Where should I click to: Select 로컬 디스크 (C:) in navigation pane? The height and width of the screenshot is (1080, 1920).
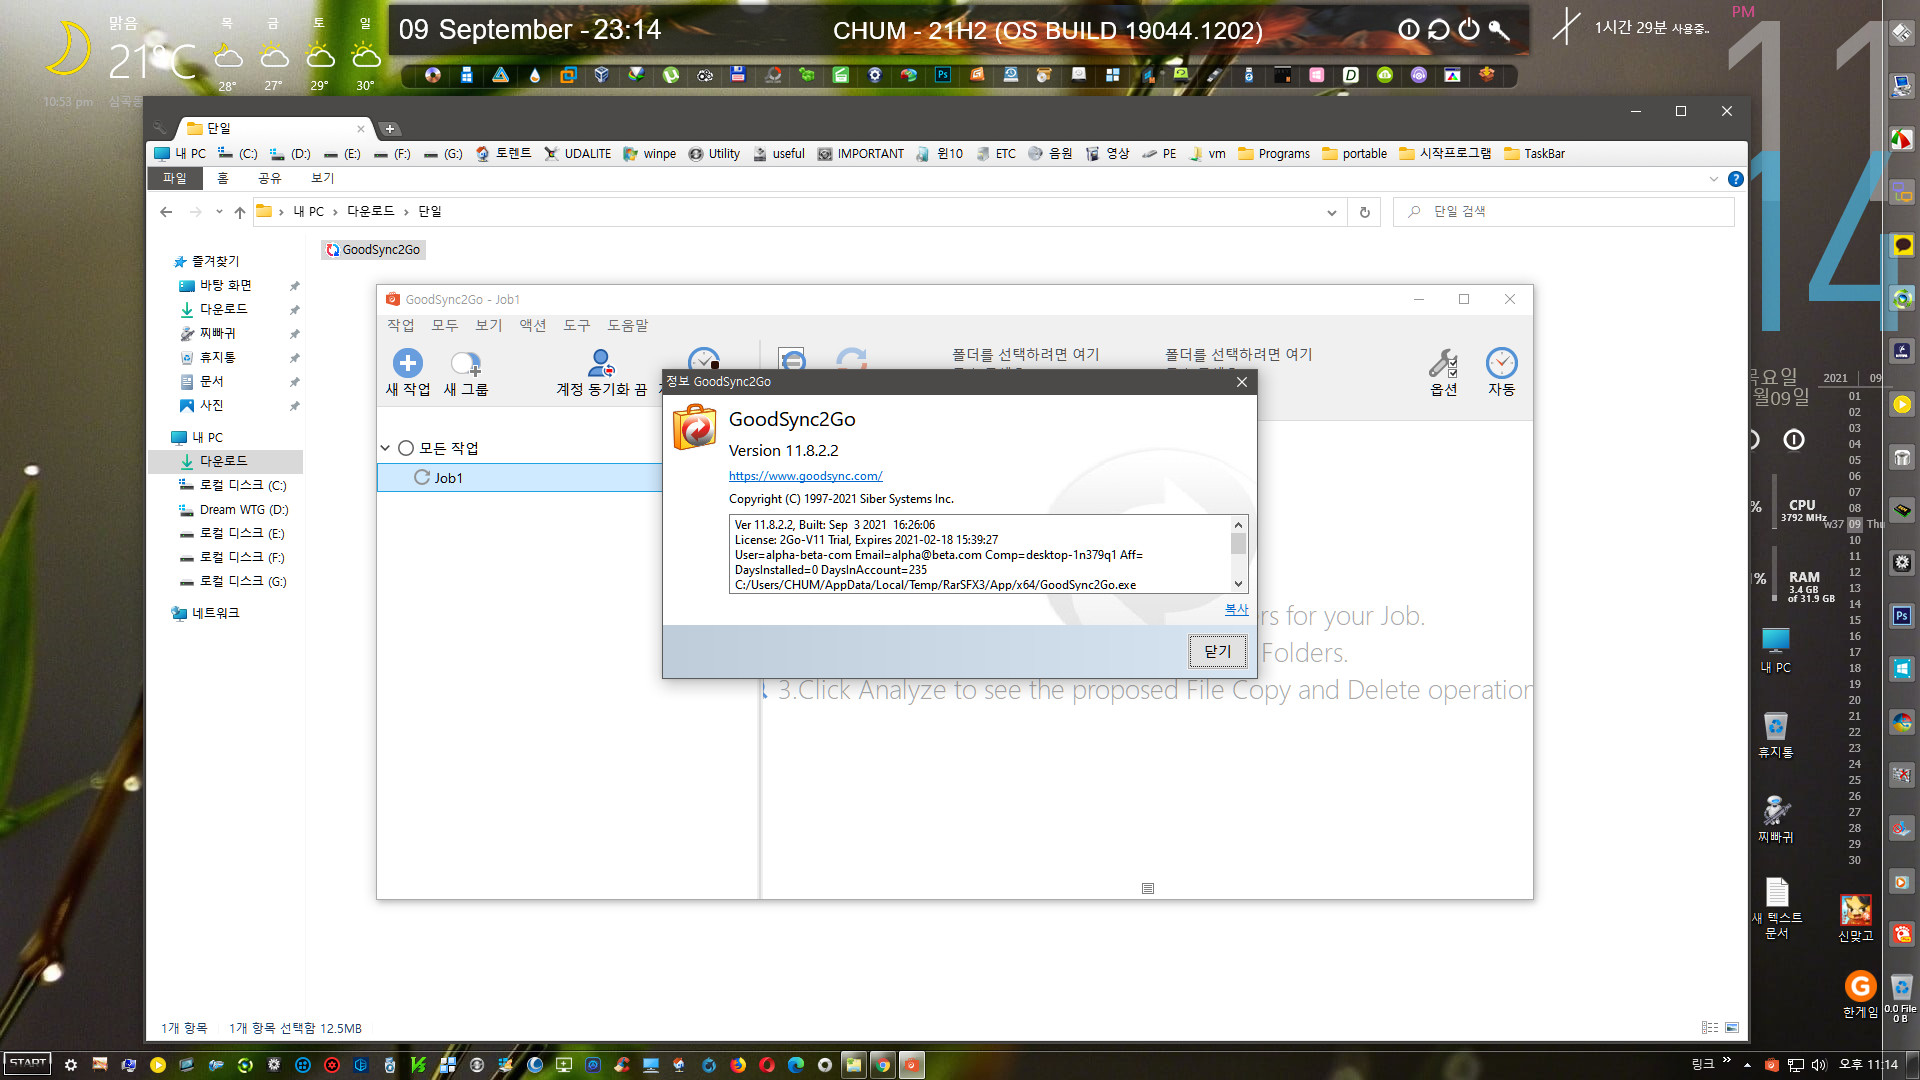[x=234, y=485]
